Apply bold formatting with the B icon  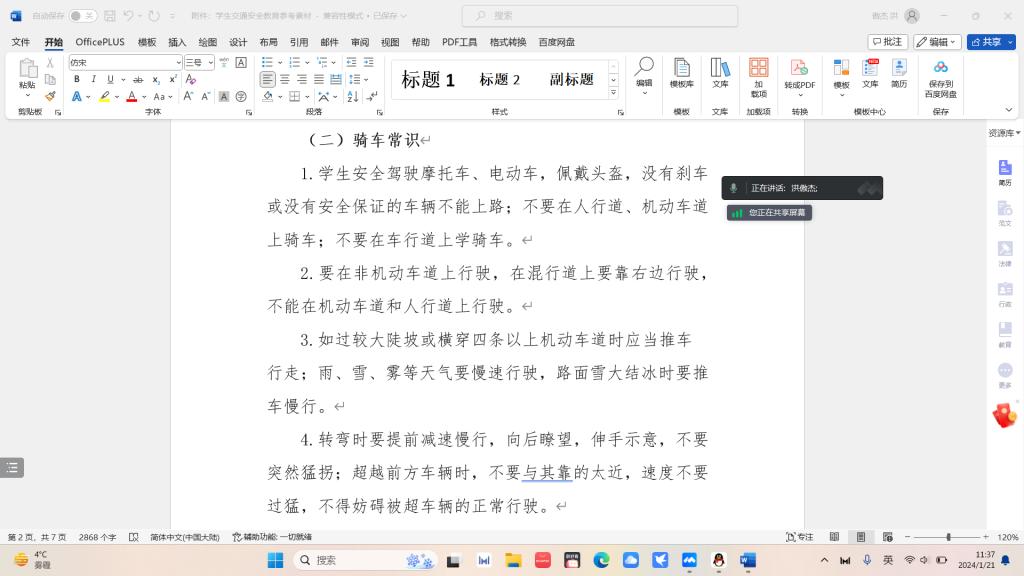(77, 79)
